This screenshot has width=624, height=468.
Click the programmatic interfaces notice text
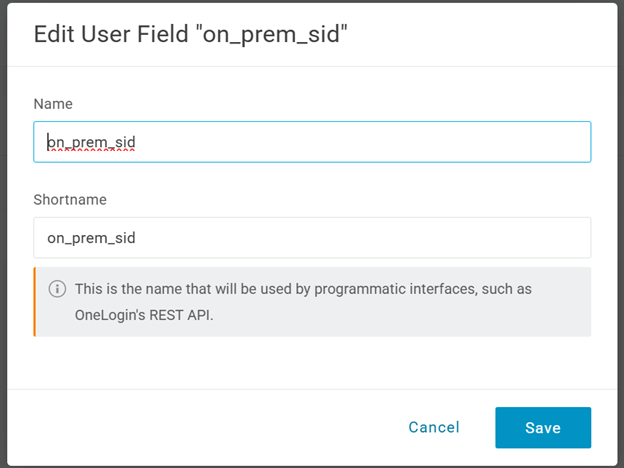pyautogui.click(x=304, y=289)
